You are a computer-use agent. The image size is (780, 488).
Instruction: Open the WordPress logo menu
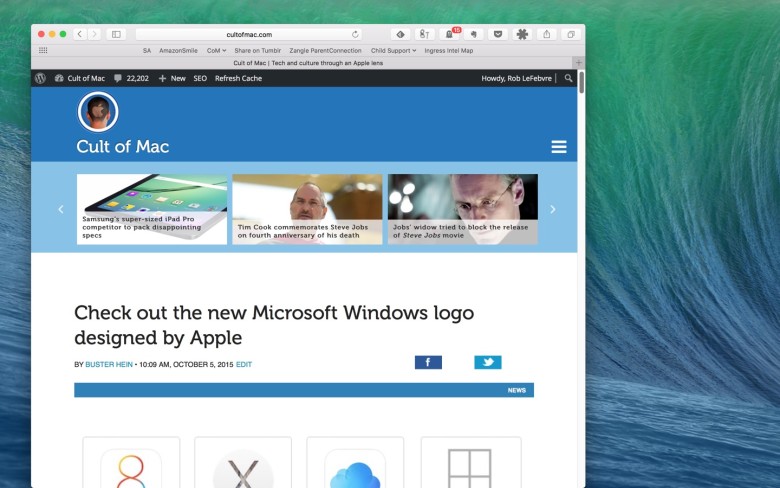[40, 78]
